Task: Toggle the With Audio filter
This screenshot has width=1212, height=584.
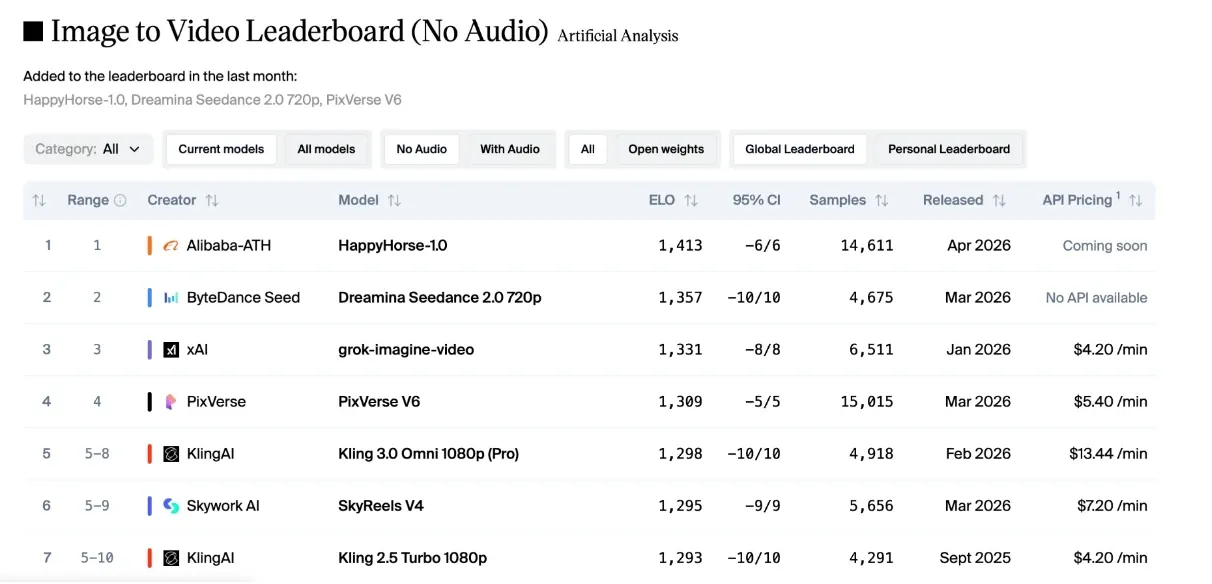Action: (510, 149)
